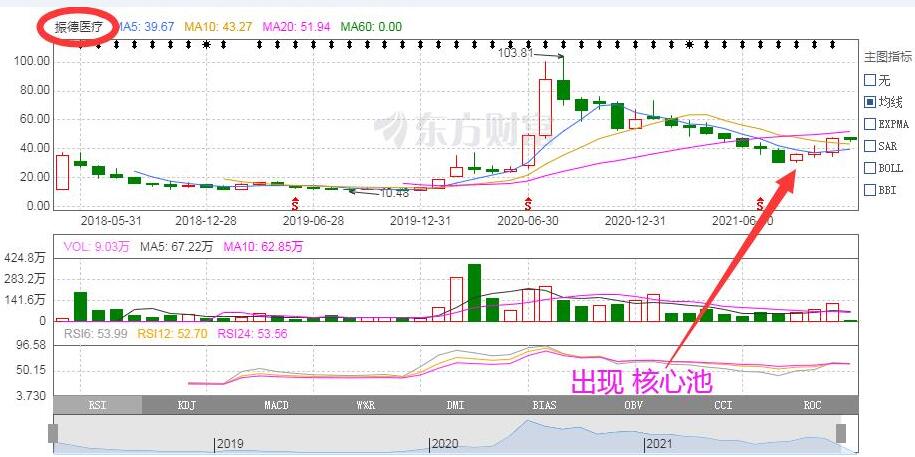The image size is (915, 457).
Task: Enable the BOLL indicator checkbox
Action: point(869,168)
